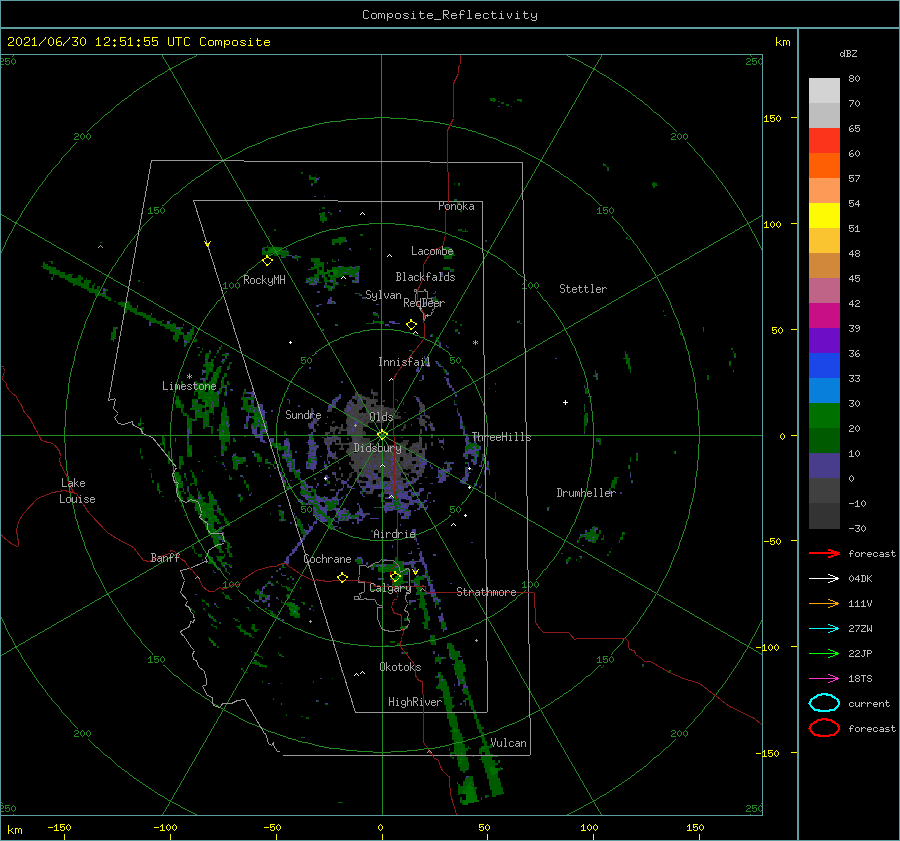Click the Sundre city label
The image size is (900, 841).
(x=303, y=414)
